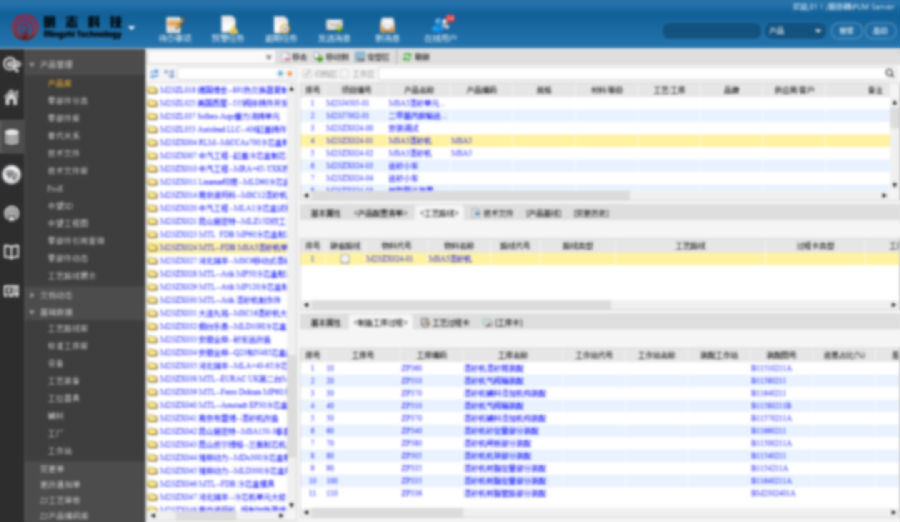
Task: Toggle first checkbox above product table
Action: 307,74
